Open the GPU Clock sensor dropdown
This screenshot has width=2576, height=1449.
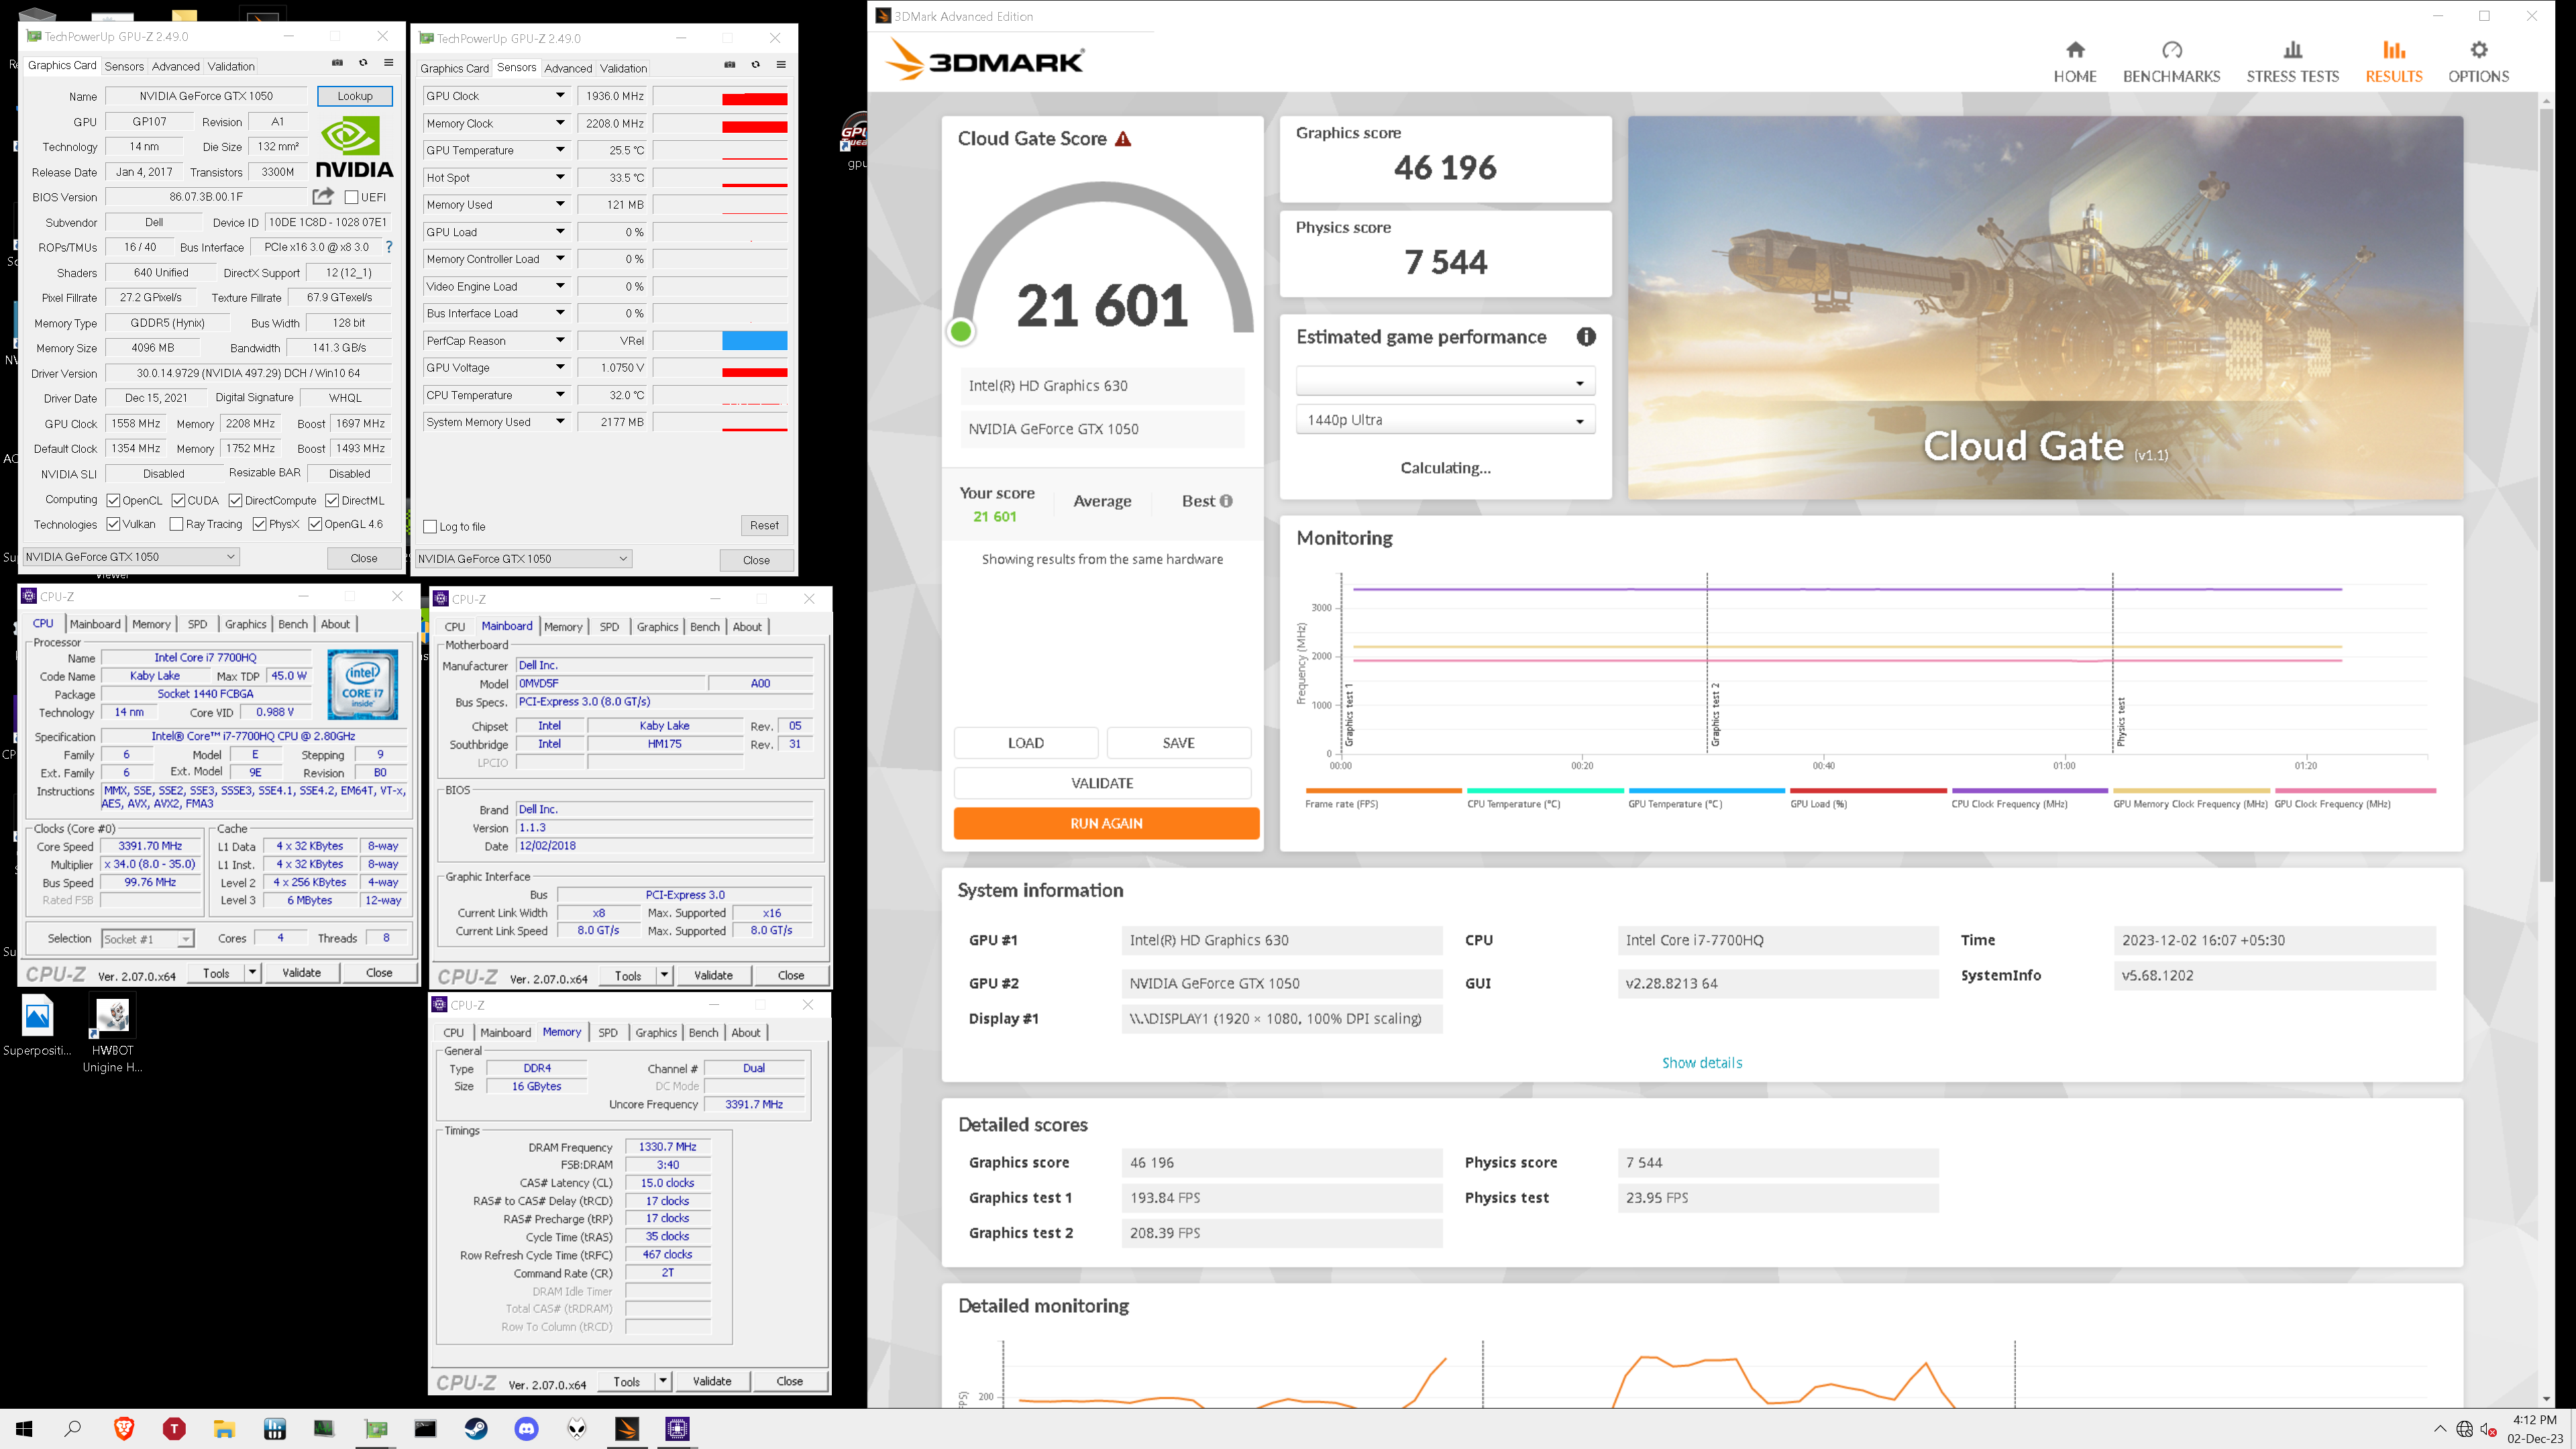click(x=560, y=96)
